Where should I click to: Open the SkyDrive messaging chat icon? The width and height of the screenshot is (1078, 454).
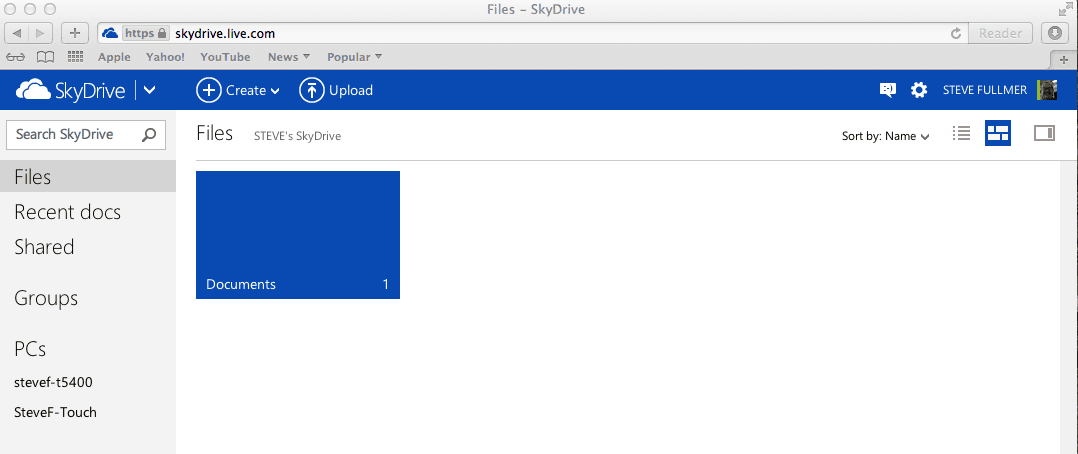888,90
